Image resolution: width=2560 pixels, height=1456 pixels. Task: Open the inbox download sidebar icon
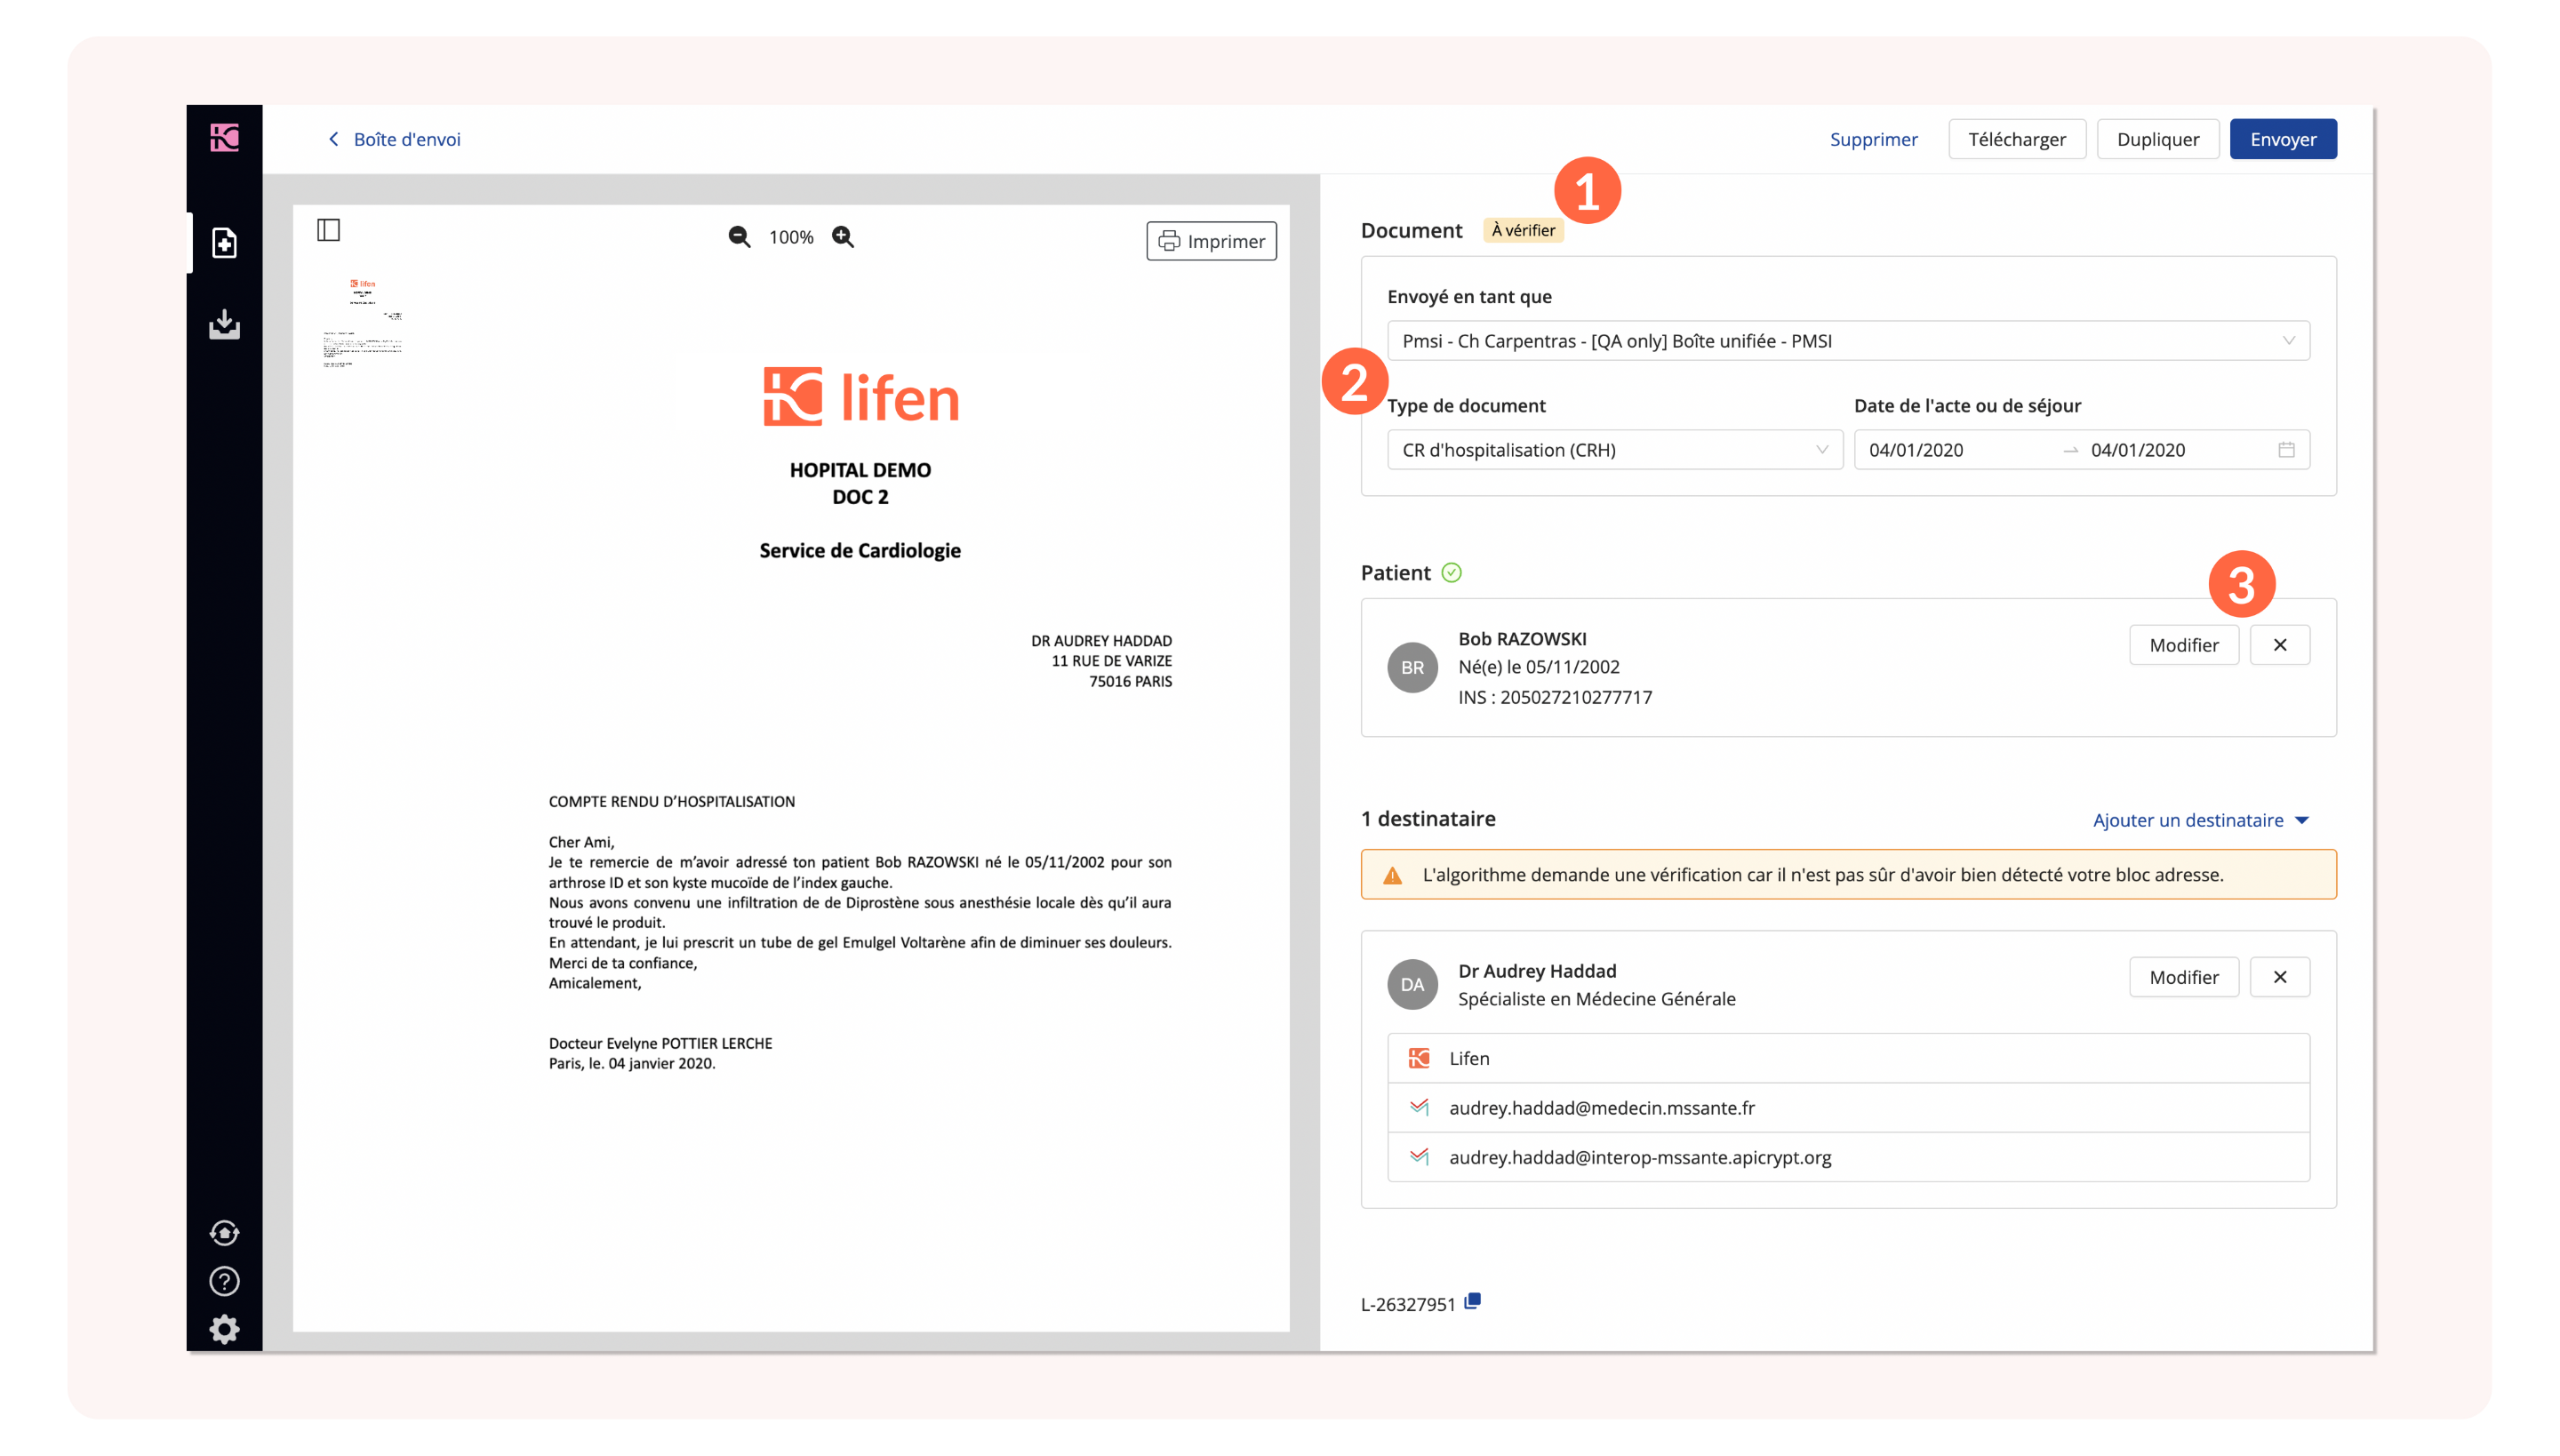[224, 324]
